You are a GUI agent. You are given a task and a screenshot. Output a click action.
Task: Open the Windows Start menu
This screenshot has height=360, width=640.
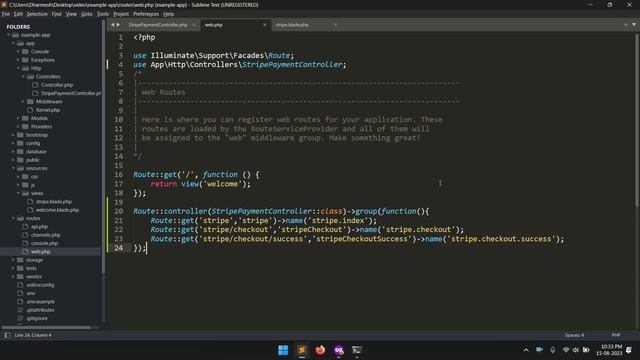coord(283,350)
